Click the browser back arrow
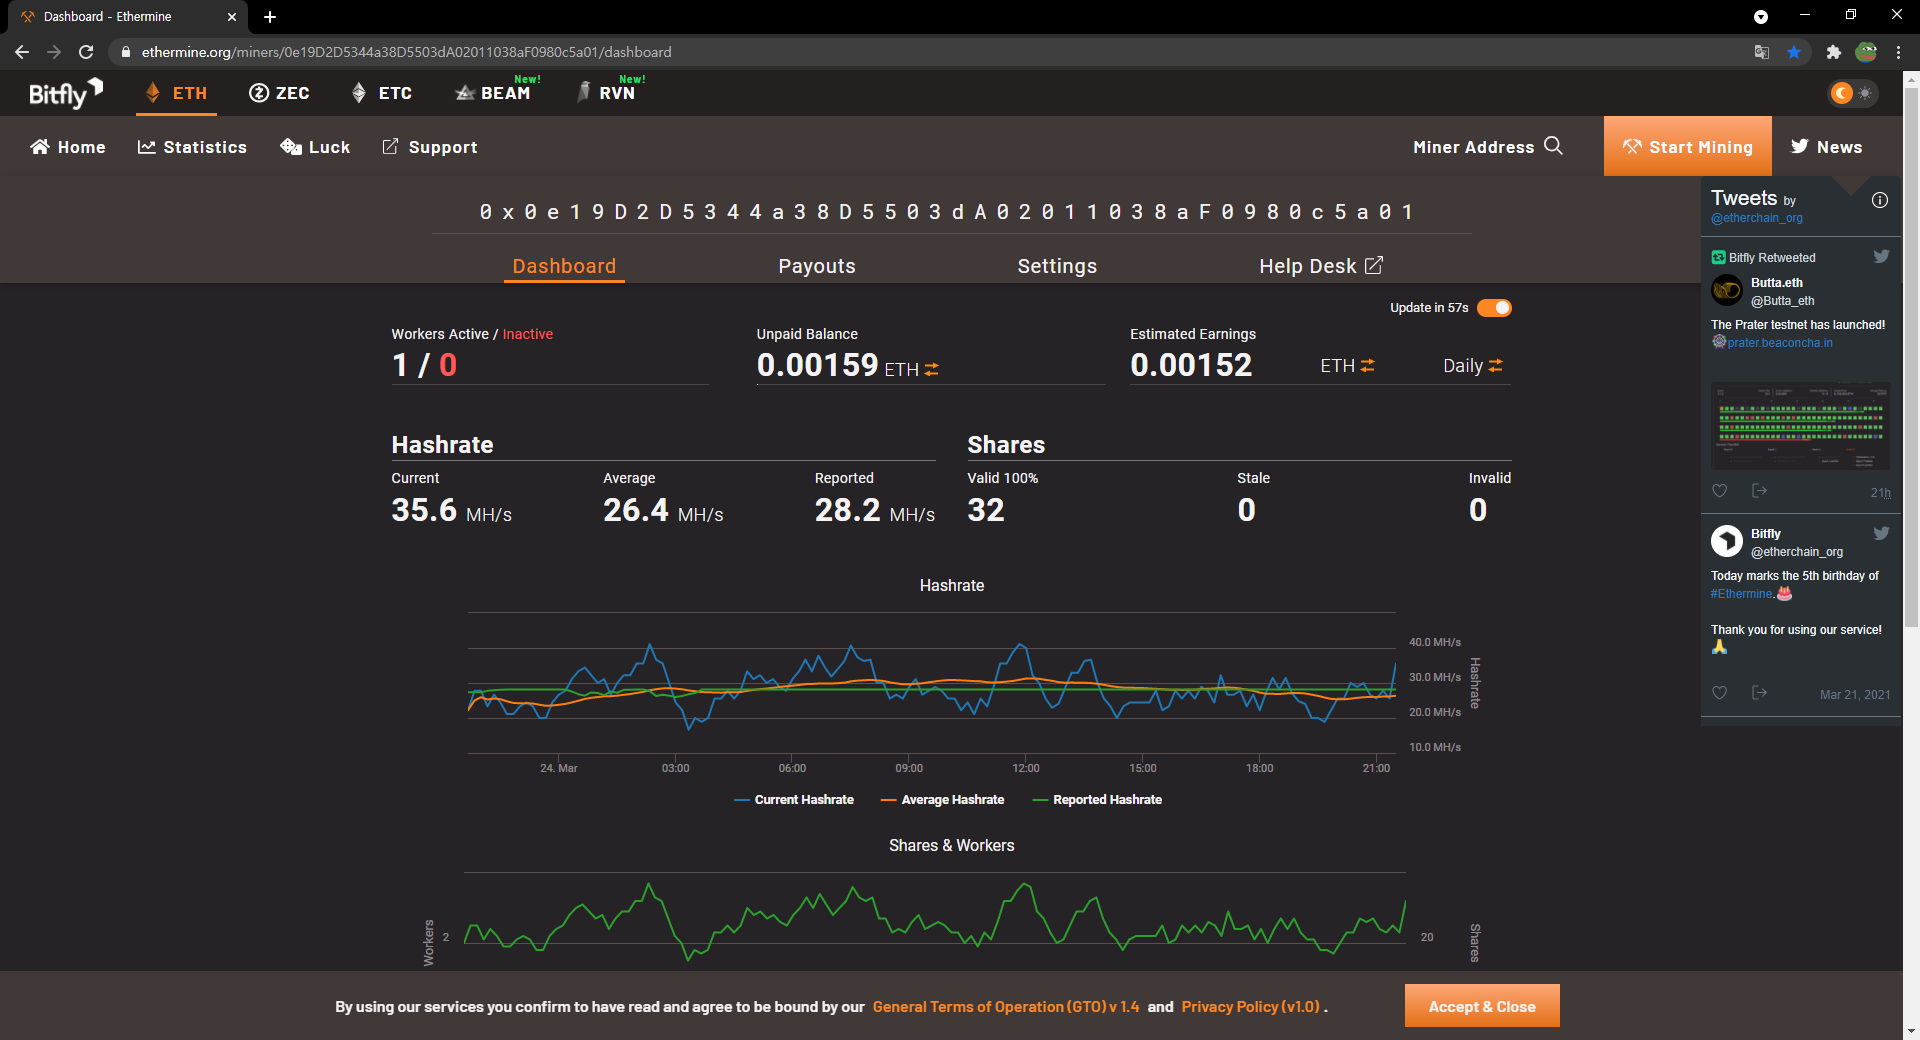1920x1040 pixels. click(22, 52)
